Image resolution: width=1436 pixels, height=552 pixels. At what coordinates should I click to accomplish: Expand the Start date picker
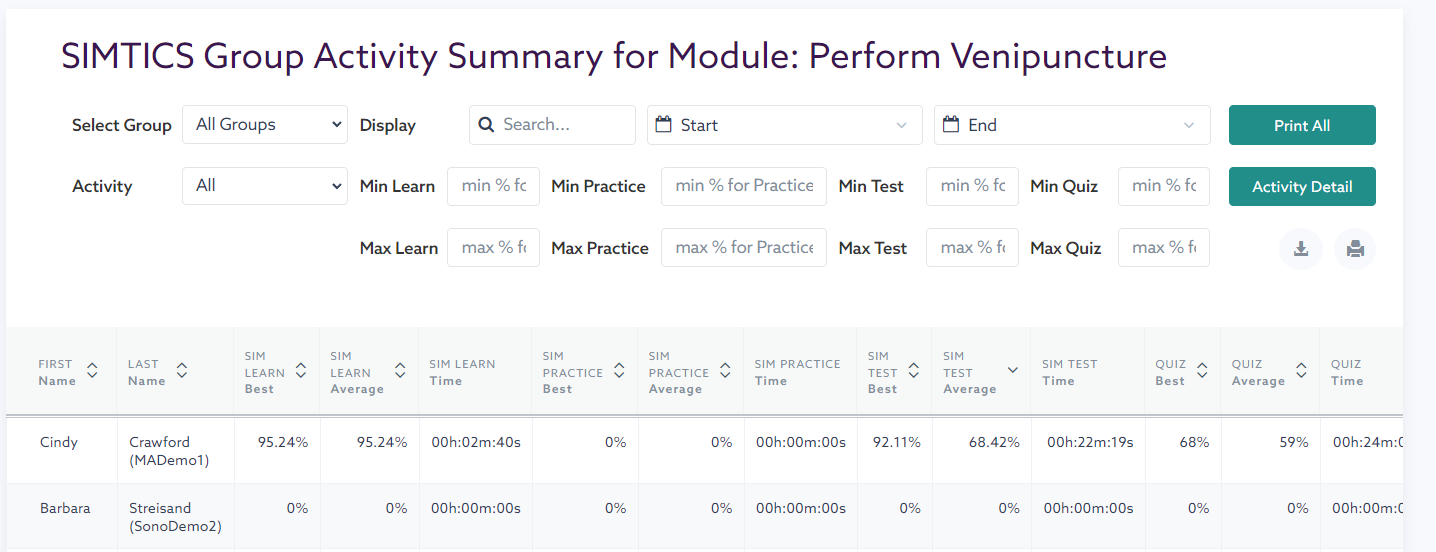click(x=902, y=126)
